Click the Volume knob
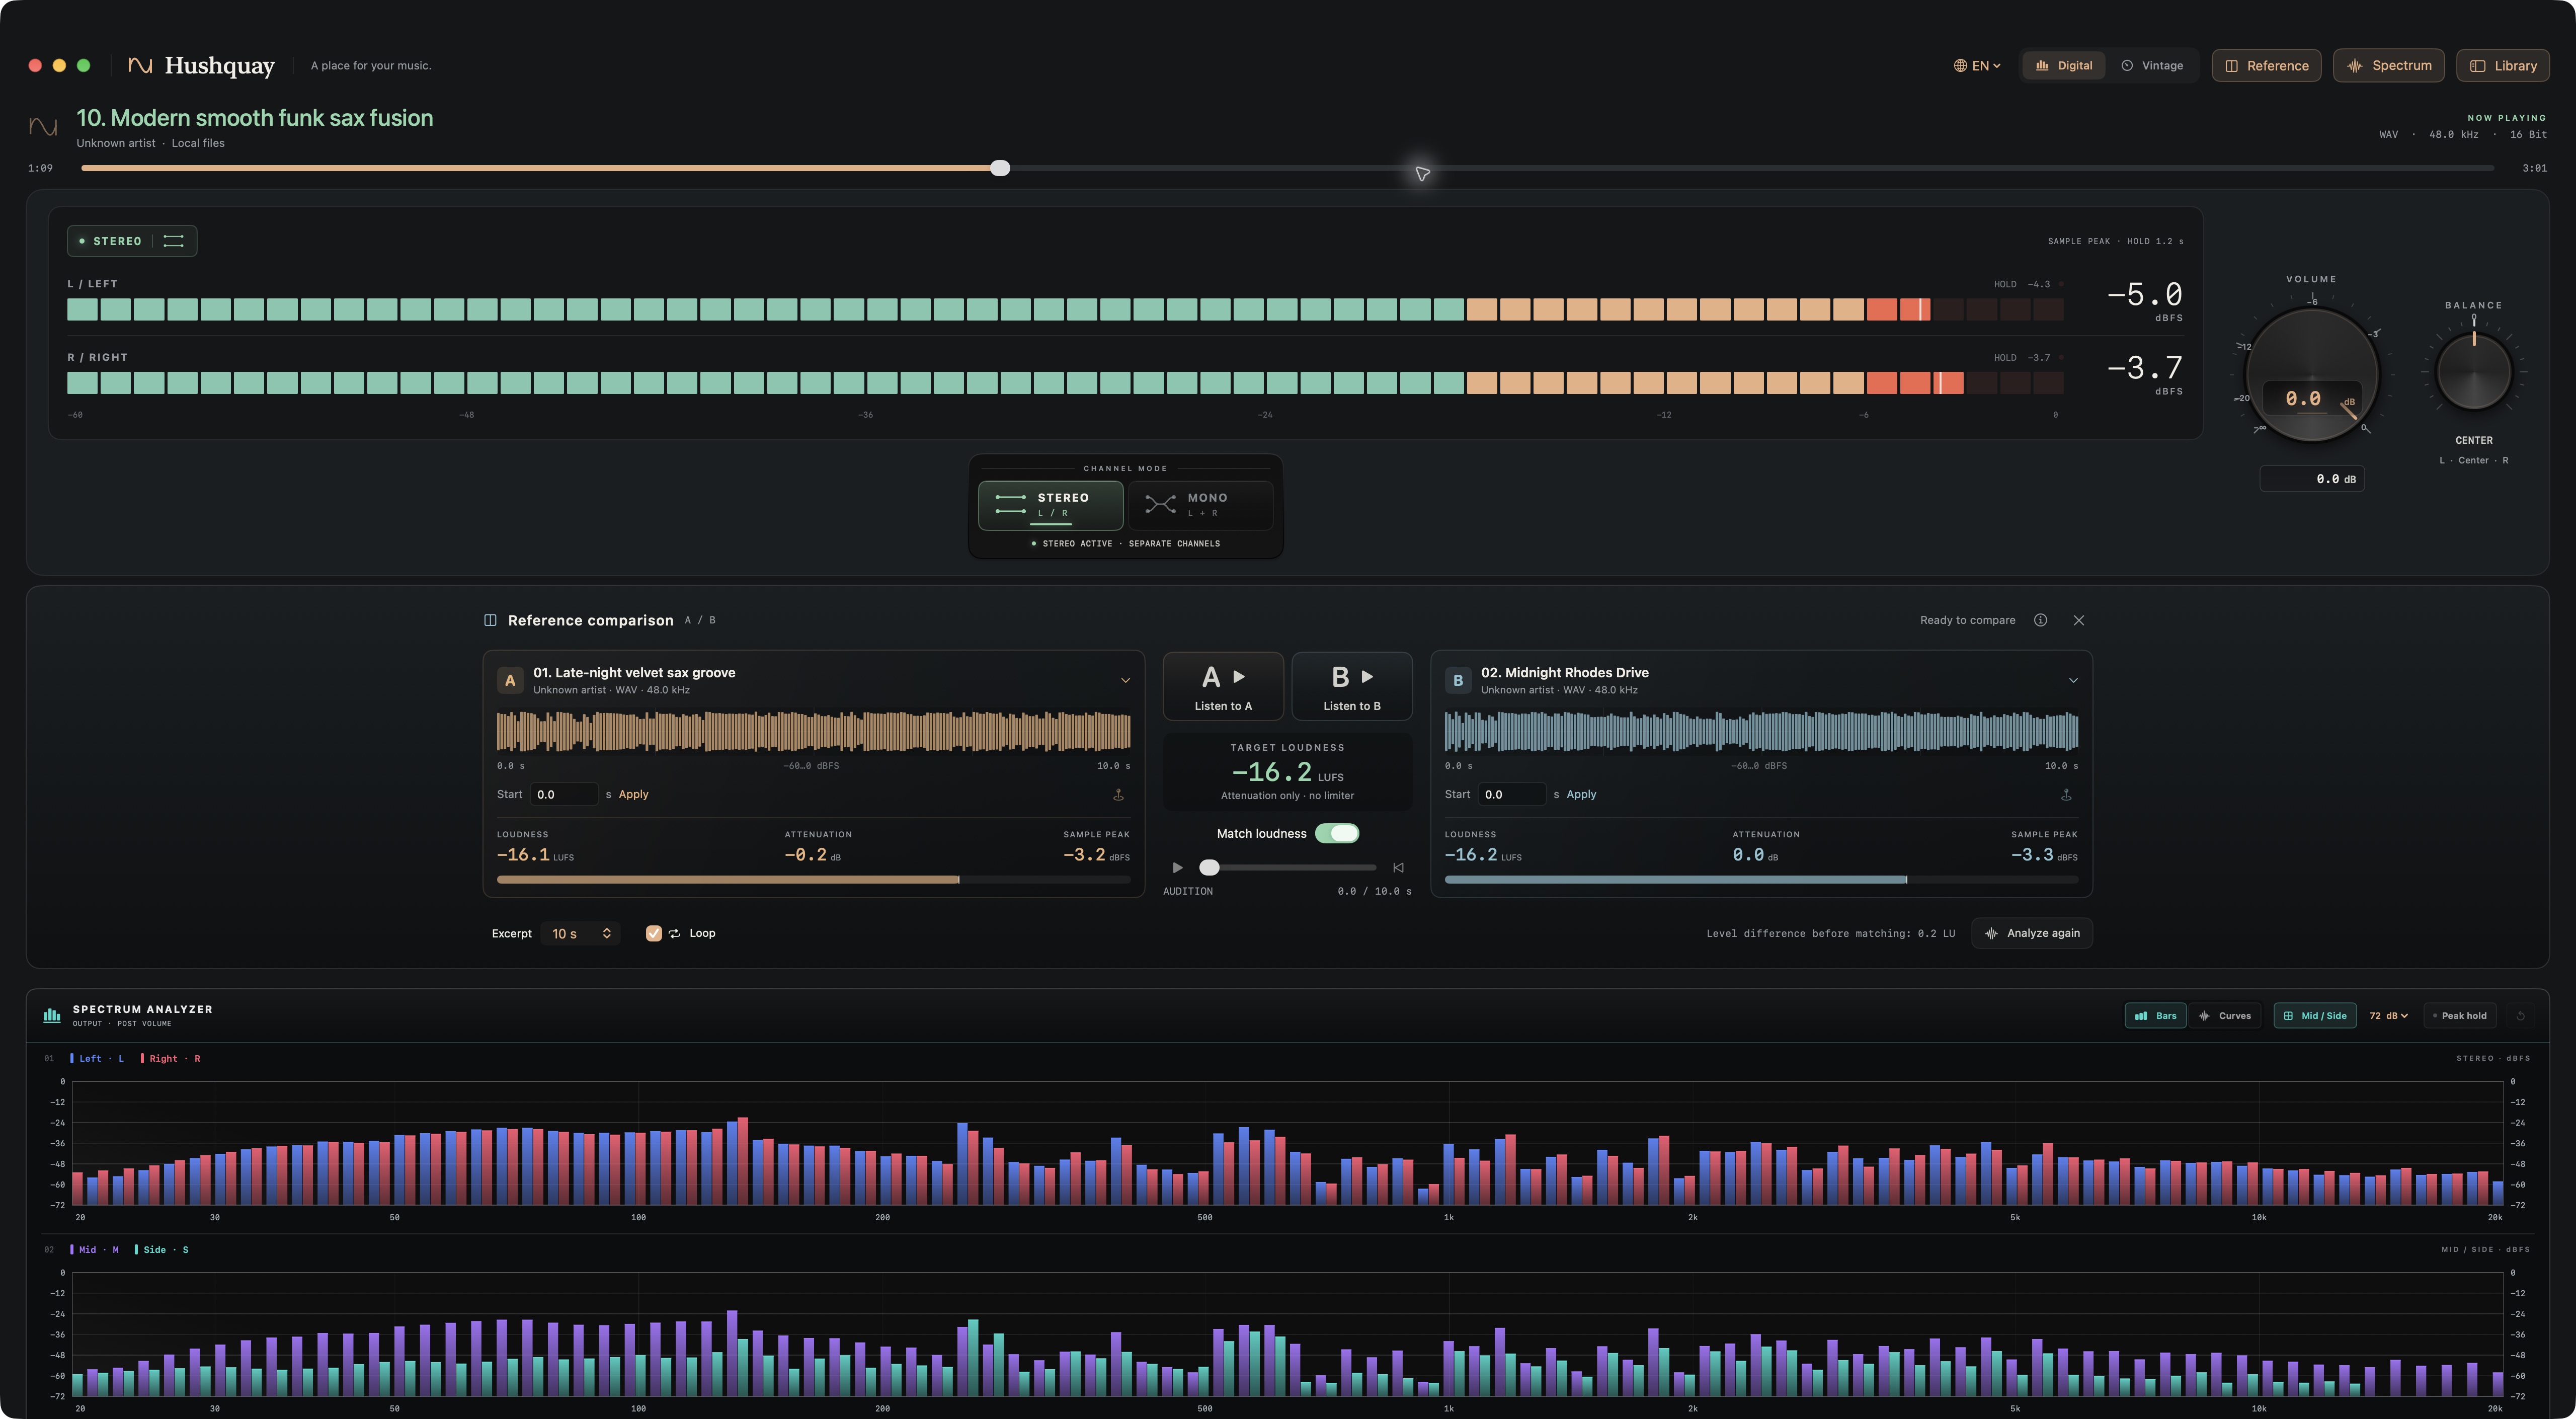The image size is (2576, 1419). 2311,374
